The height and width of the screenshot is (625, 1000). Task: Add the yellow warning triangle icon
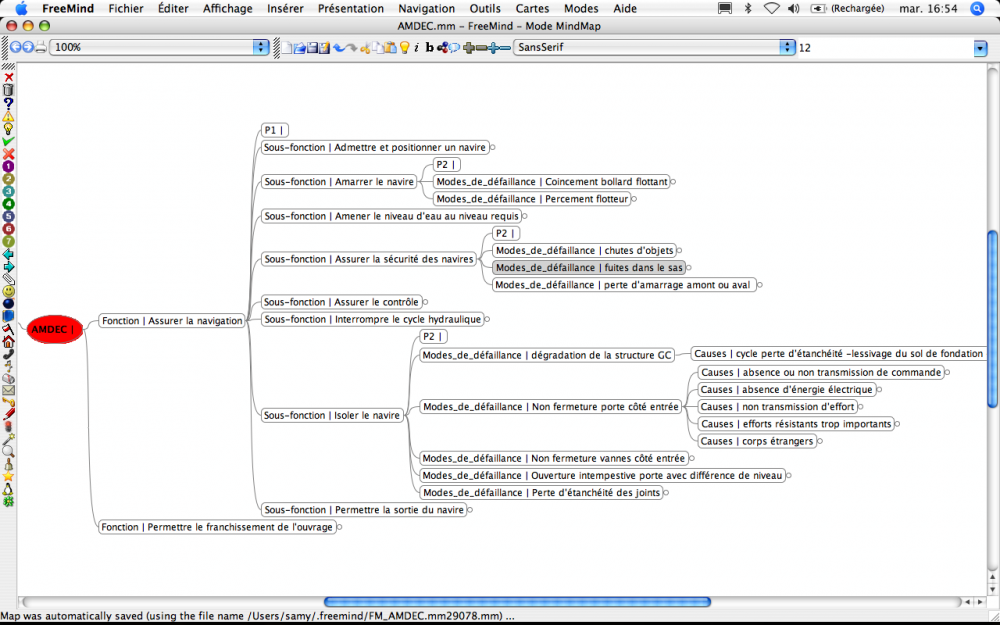[x=8, y=116]
